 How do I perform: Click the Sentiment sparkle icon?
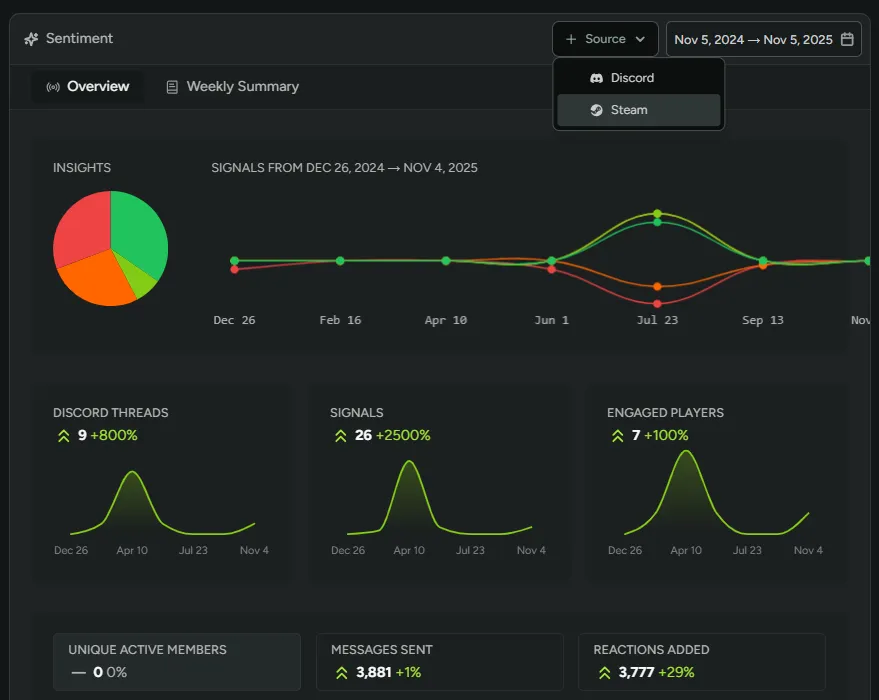(x=32, y=39)
